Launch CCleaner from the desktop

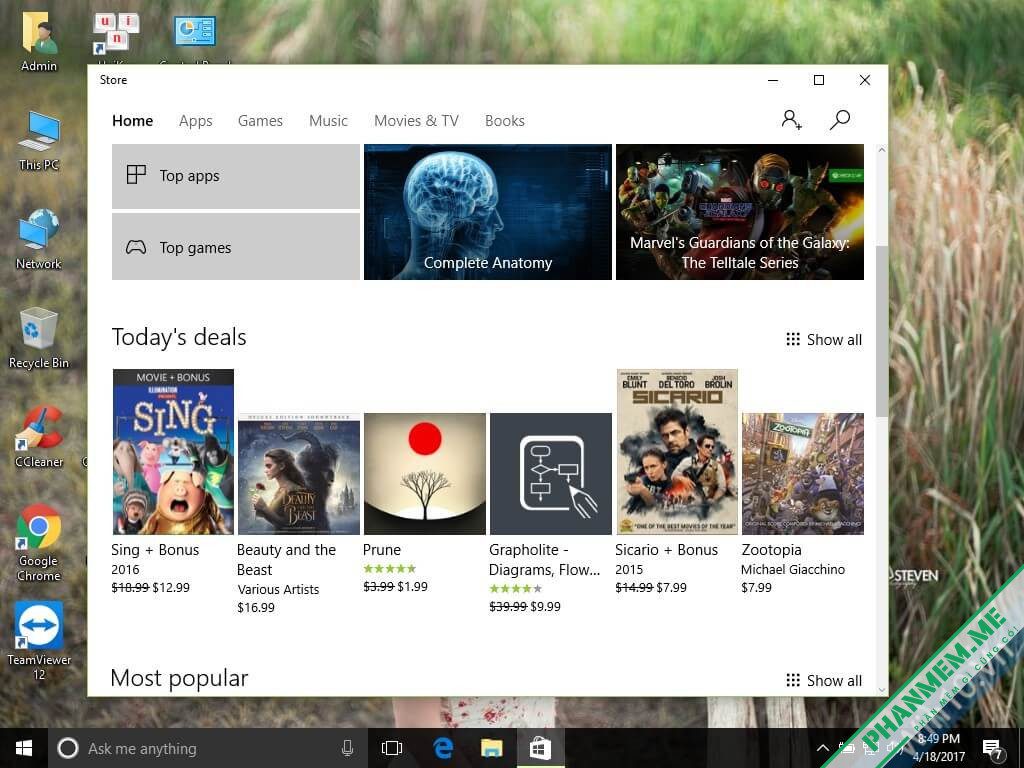[x=39, y=438]
